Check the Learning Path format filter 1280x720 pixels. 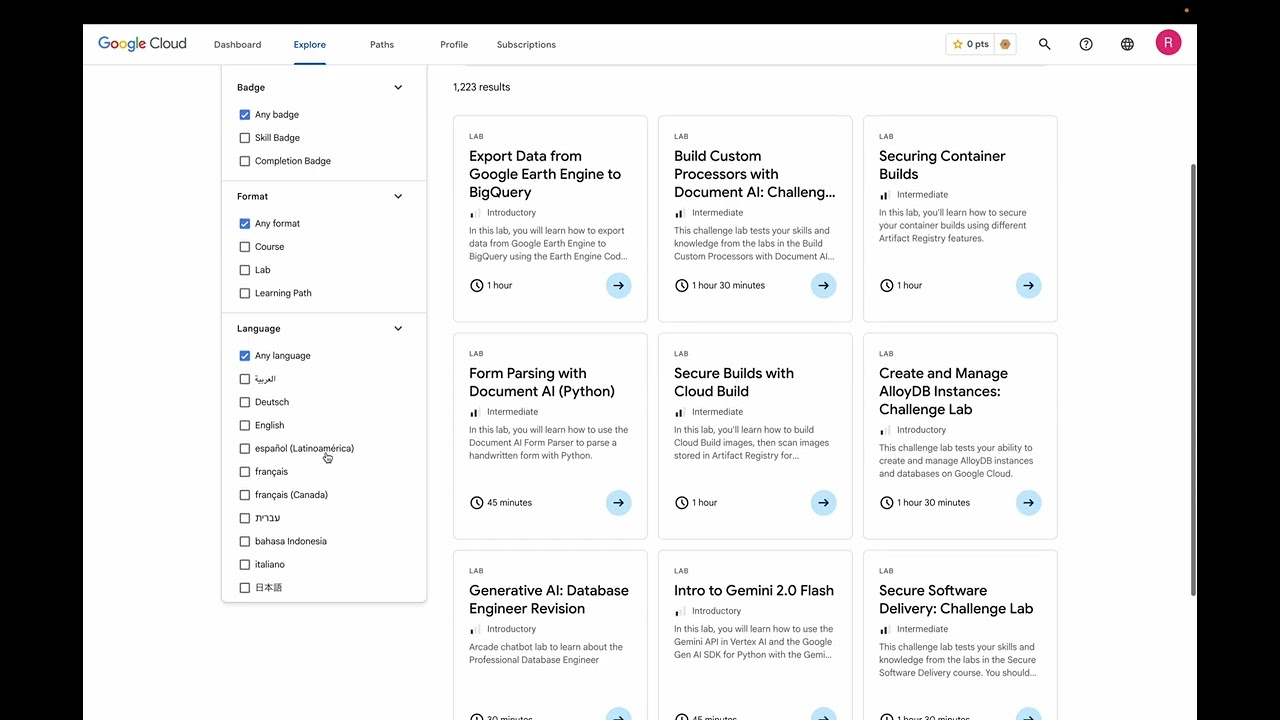244,293
